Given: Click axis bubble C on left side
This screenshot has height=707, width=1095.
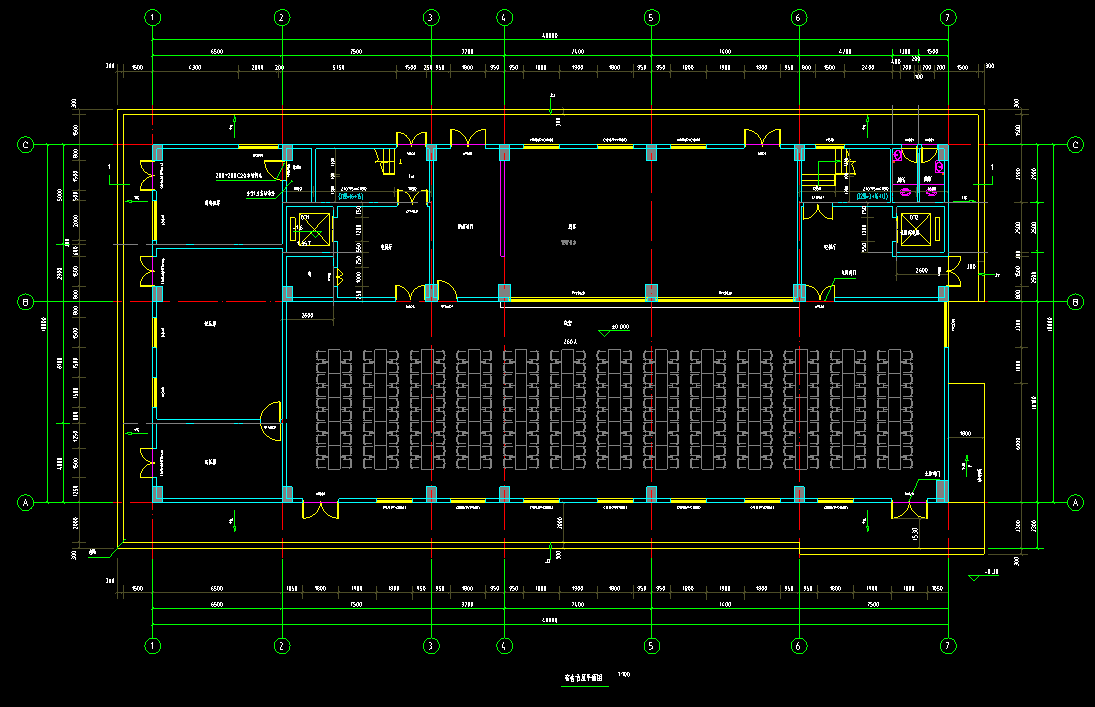Looking at the screenshot, I should 27,145.
